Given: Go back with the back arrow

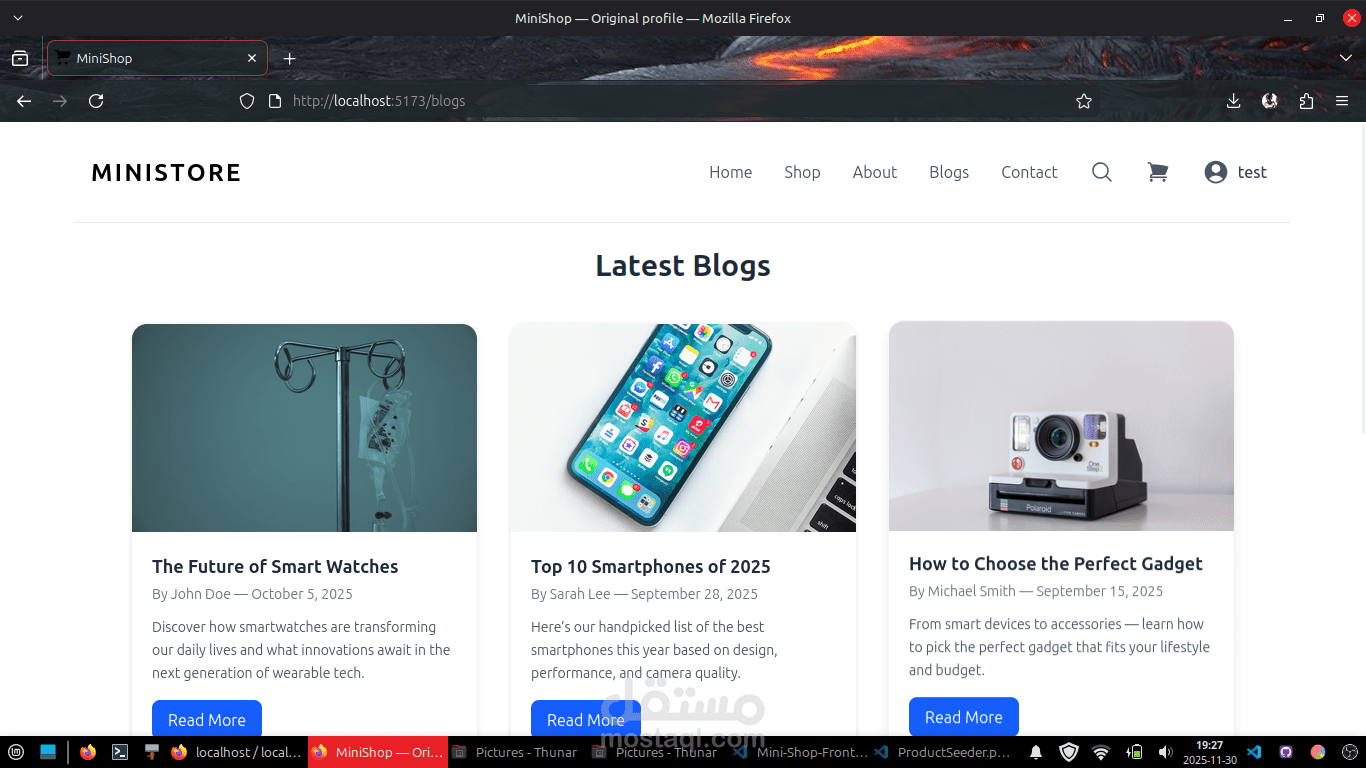Looking at the screenshot, I should click(24, 101).
